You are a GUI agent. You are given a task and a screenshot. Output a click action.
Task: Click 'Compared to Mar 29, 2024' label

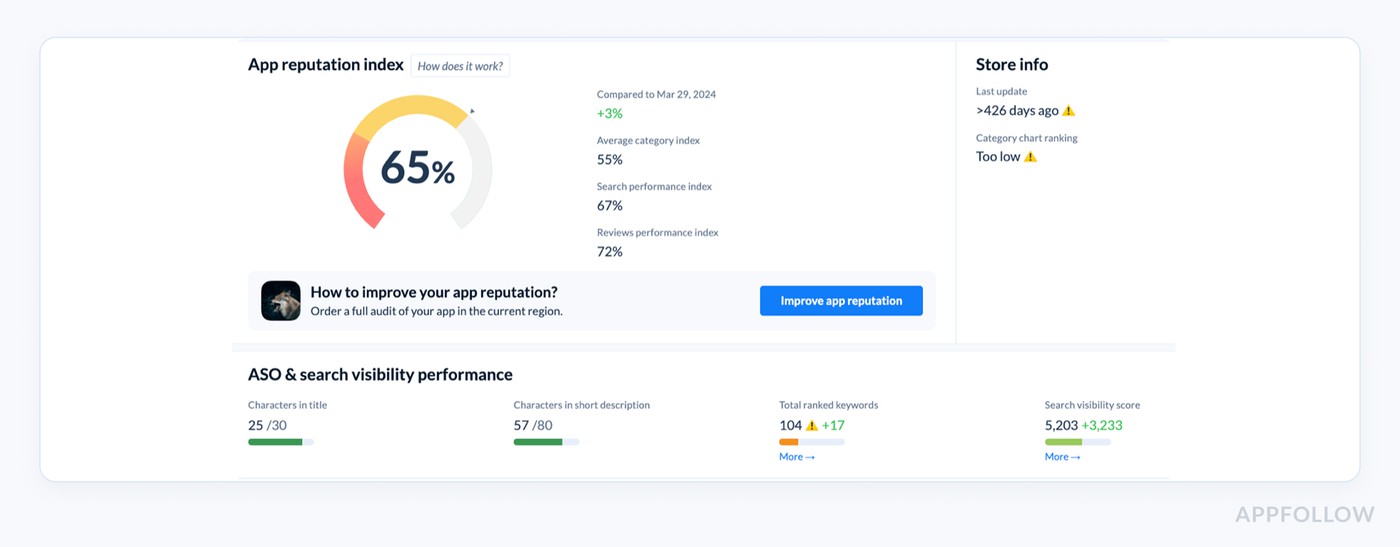(x=656, y=95)
